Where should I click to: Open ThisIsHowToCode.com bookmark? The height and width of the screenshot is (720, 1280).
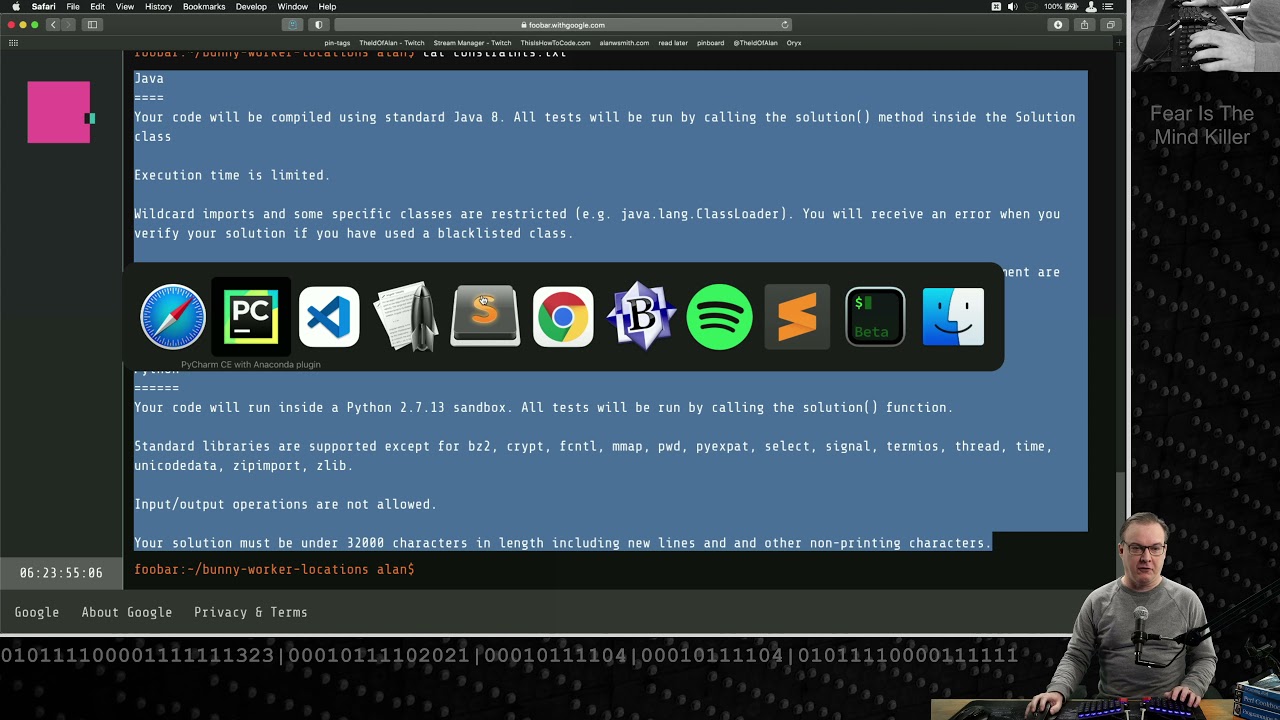pyautogui.click(x=556, y=43)
